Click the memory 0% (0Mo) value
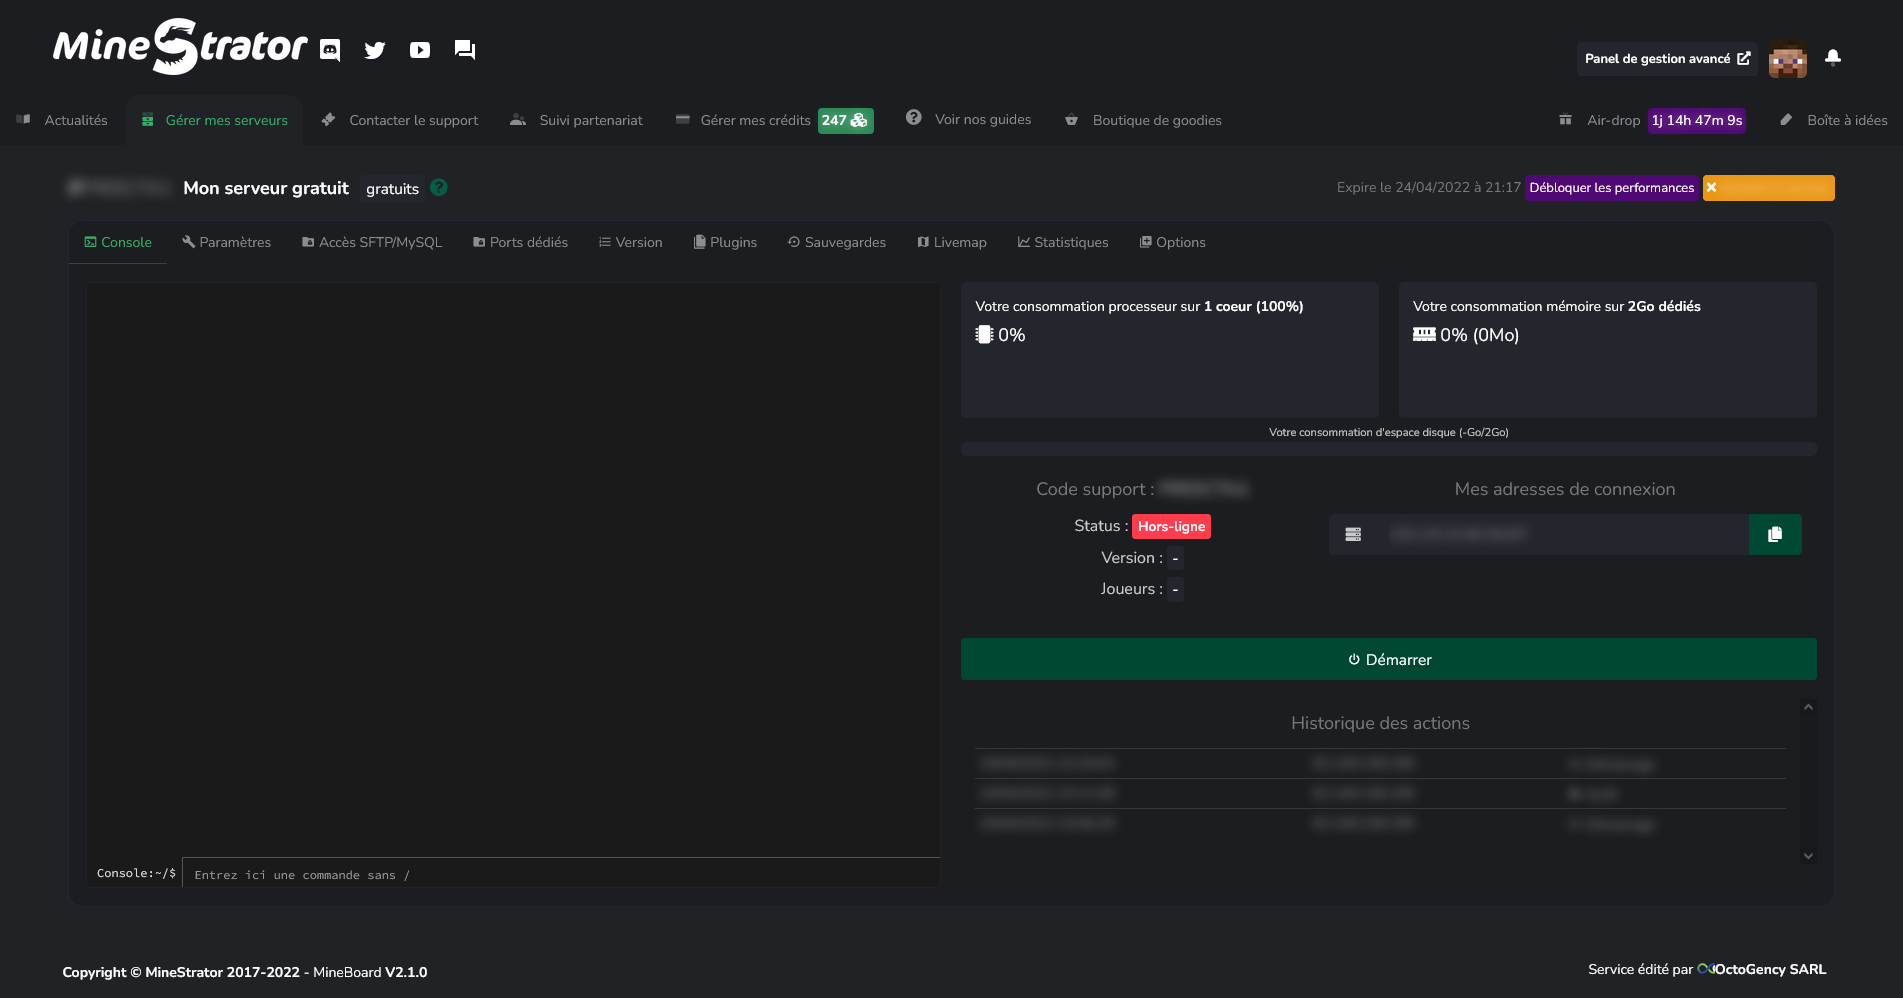Viewport: 1903px width, 998px height. click(1479, 335)
